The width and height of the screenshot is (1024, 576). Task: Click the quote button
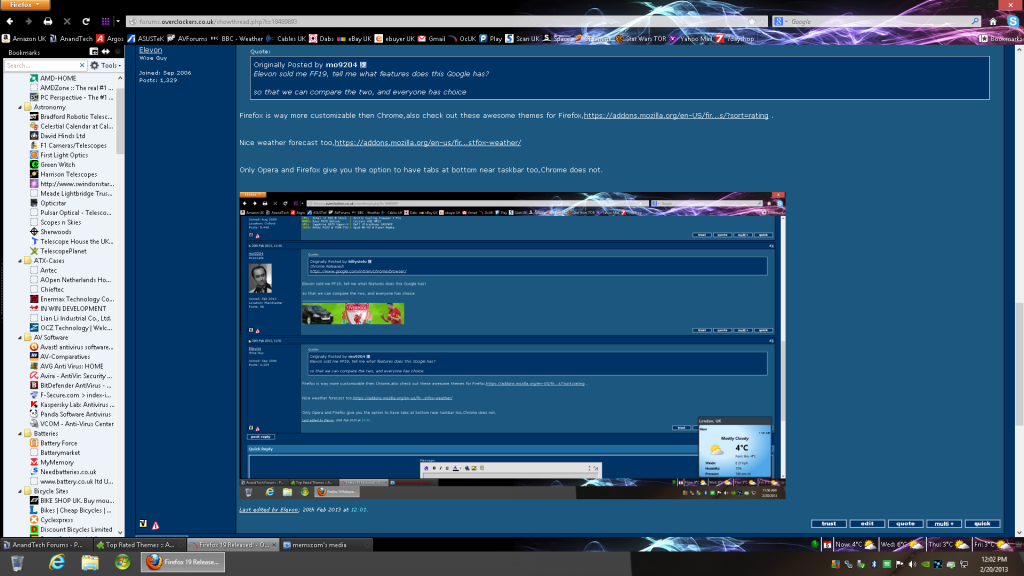905,524
